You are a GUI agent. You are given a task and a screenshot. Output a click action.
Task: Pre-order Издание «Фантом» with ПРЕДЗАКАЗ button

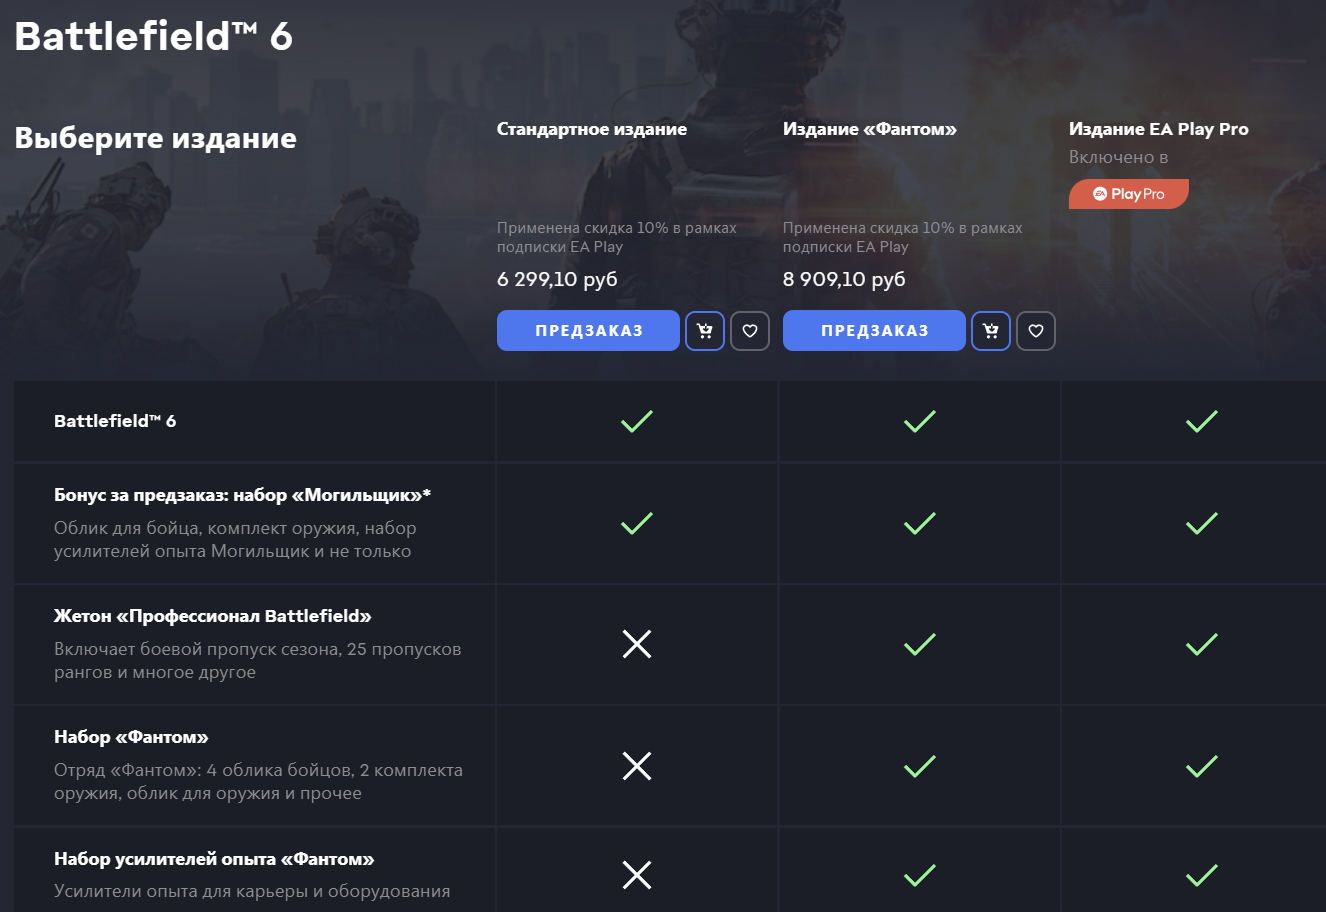point(874,331)
